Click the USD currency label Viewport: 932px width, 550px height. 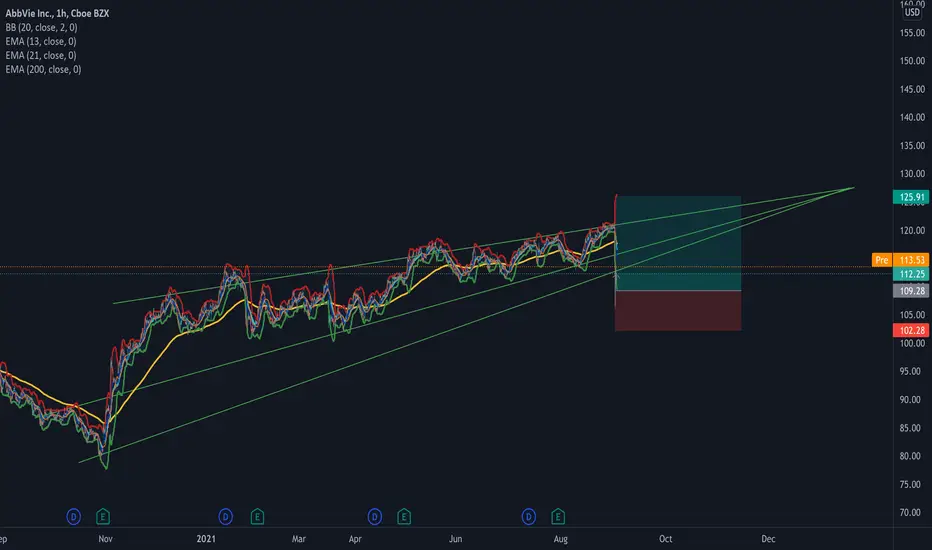912,12
